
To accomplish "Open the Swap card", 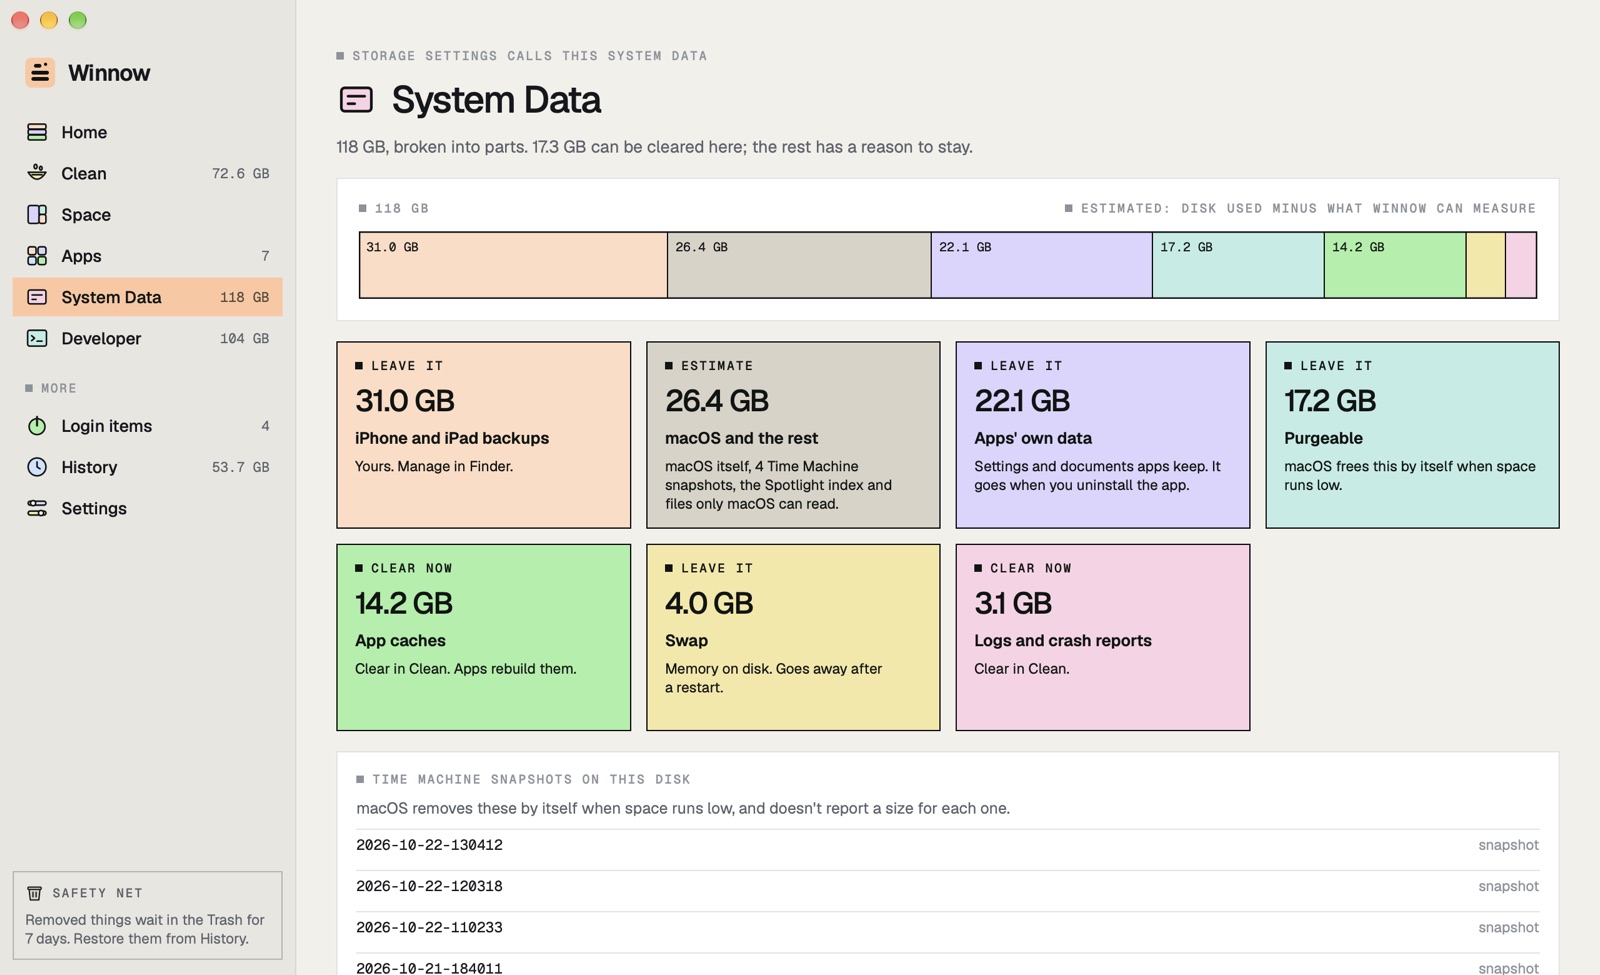I will click(793, 637).
